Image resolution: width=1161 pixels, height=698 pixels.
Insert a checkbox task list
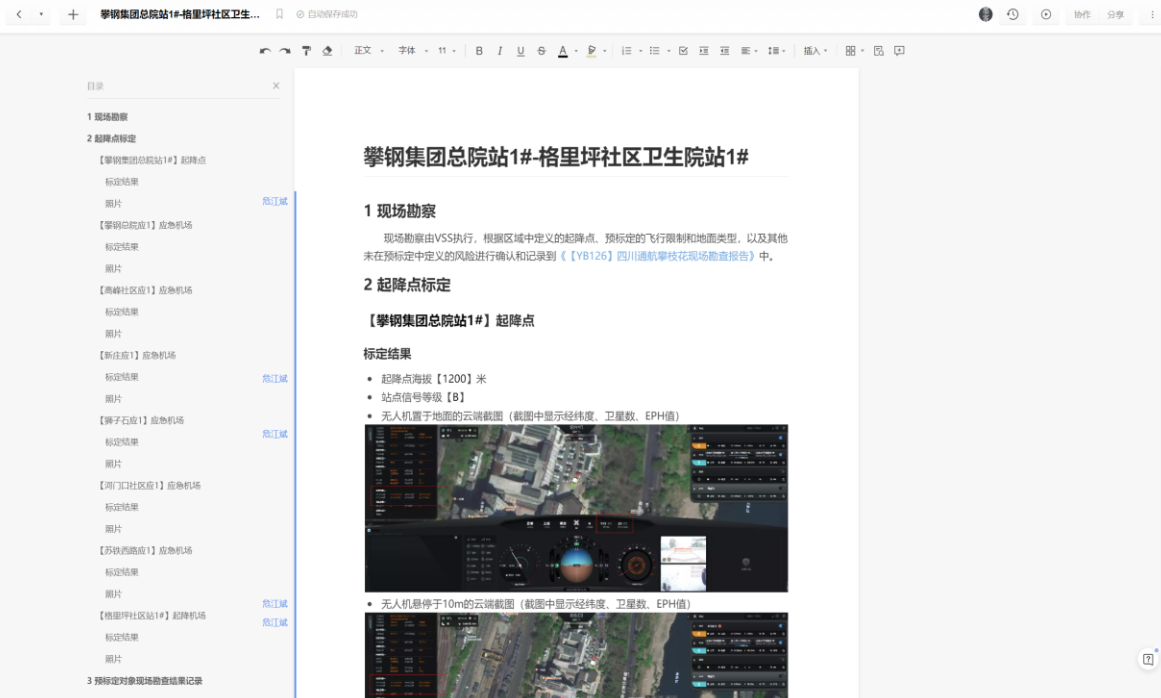pyautogui.click(x=683, y=51)
